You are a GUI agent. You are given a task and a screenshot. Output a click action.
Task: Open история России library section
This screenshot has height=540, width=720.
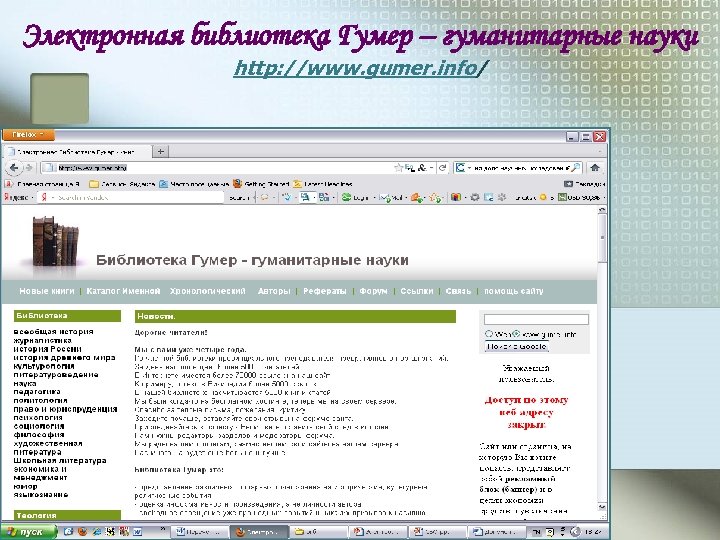47,349
